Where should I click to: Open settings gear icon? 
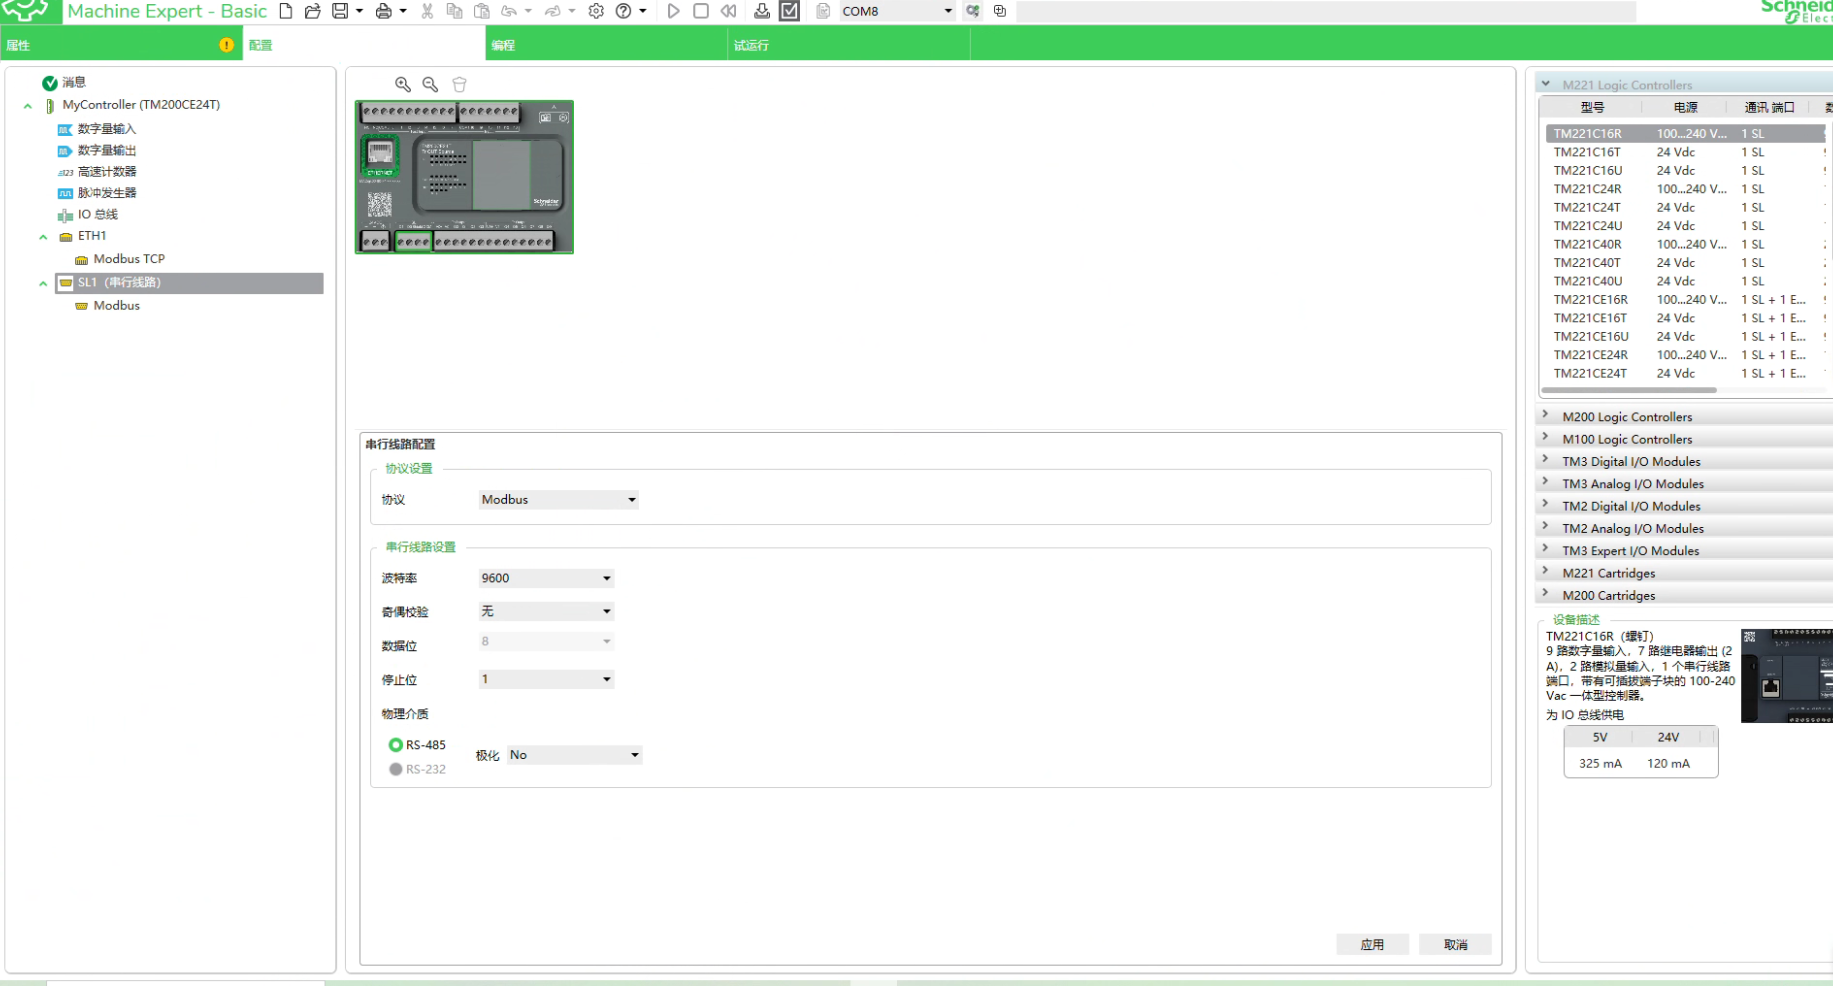[596, 11]
